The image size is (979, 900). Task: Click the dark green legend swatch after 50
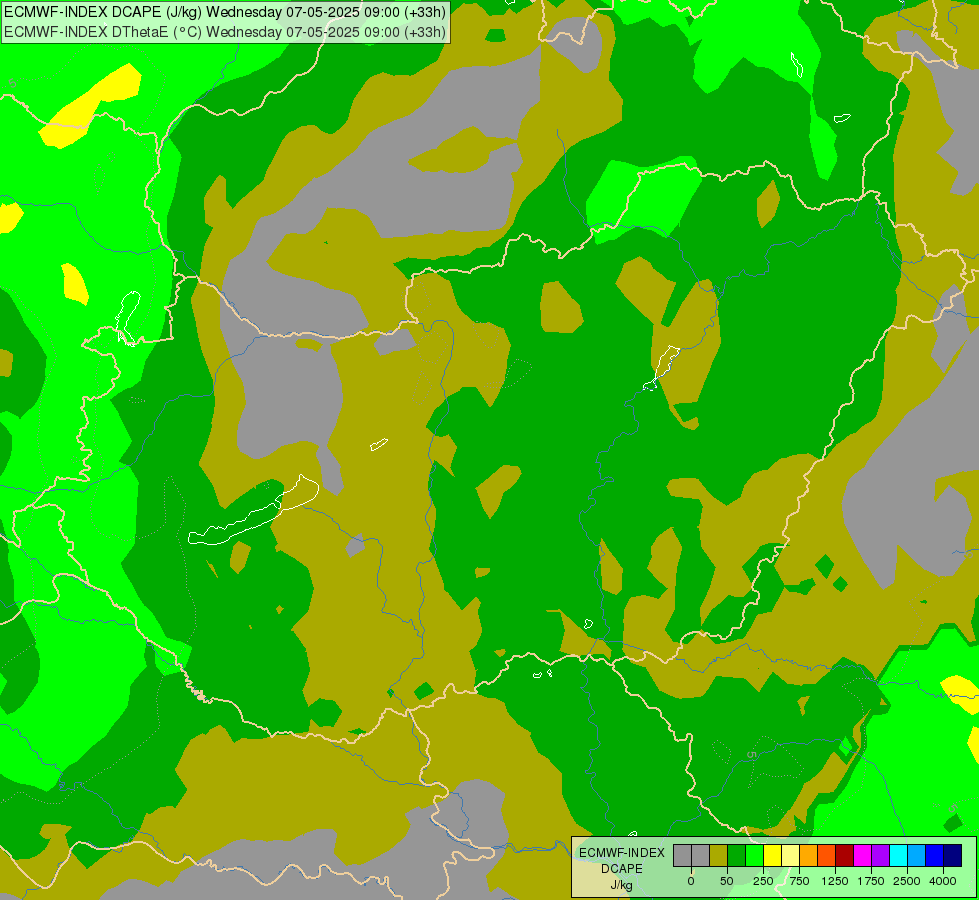(x=737, y=856)
